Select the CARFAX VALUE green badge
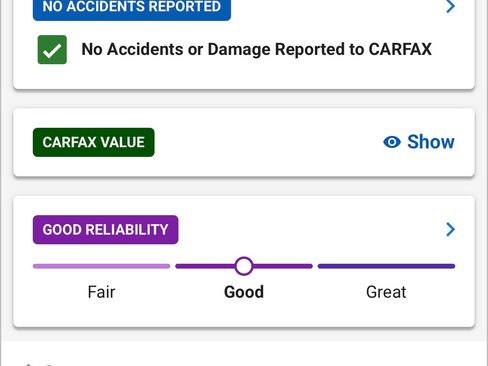Image resolution: width=488 pixels, height=366 pixels. point(94,142)
